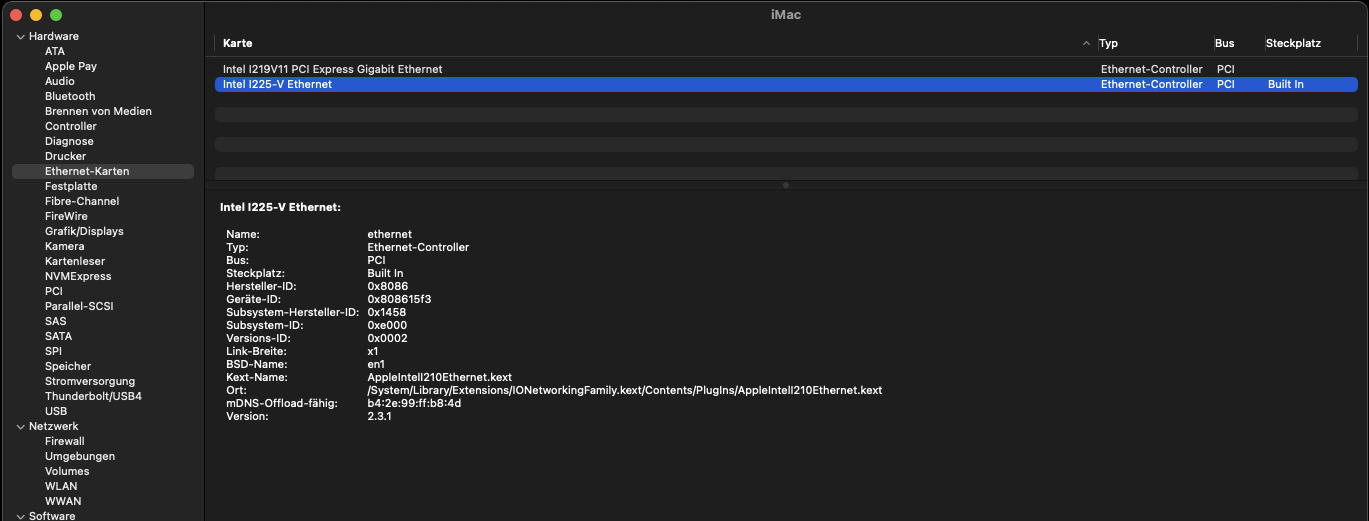1369x521 pixels.
Task: Click the Version value 2.3.1
Action: [x=379, y=416]
